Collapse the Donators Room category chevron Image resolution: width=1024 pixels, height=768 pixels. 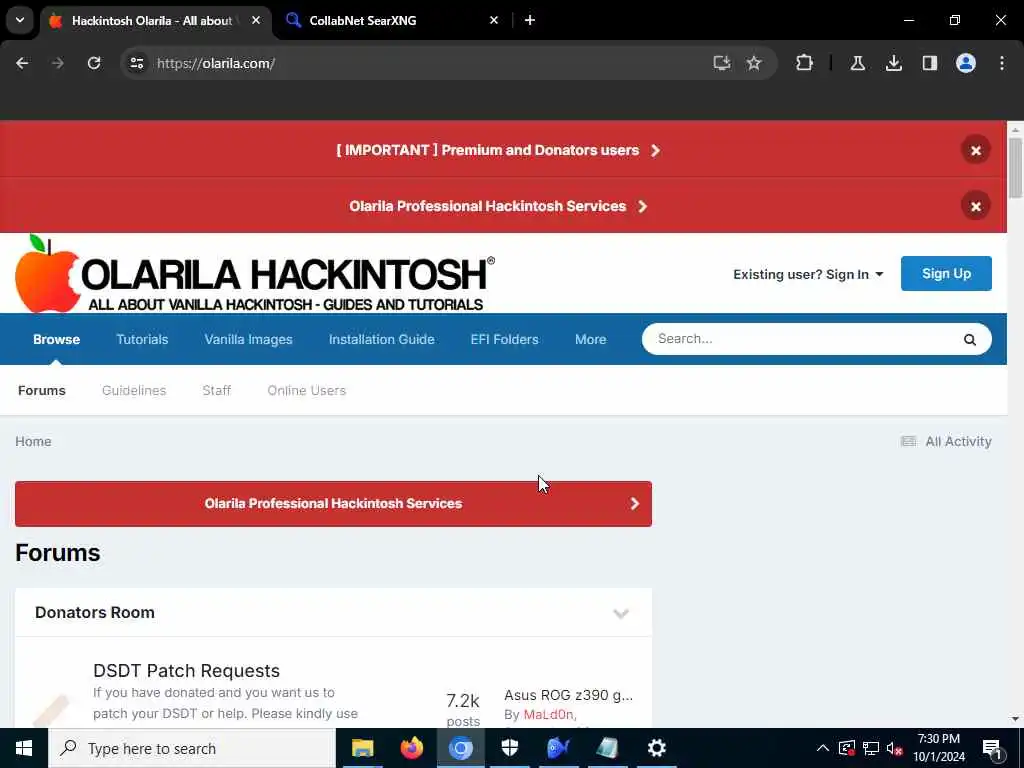620,613
